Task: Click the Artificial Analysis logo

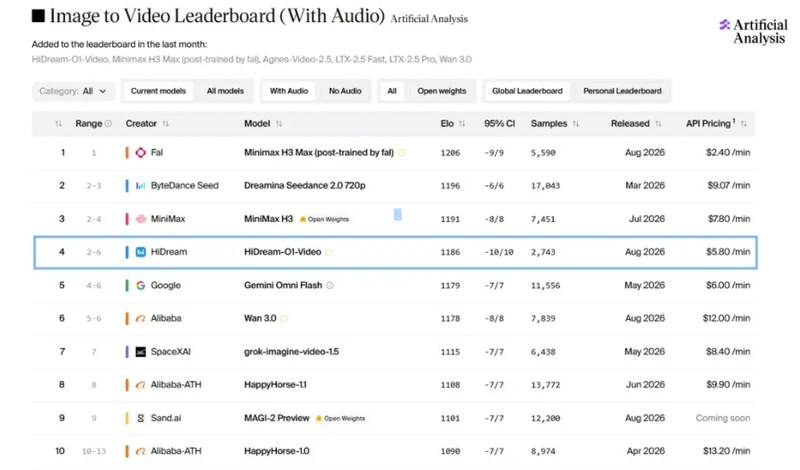Action: click(753, 32)
